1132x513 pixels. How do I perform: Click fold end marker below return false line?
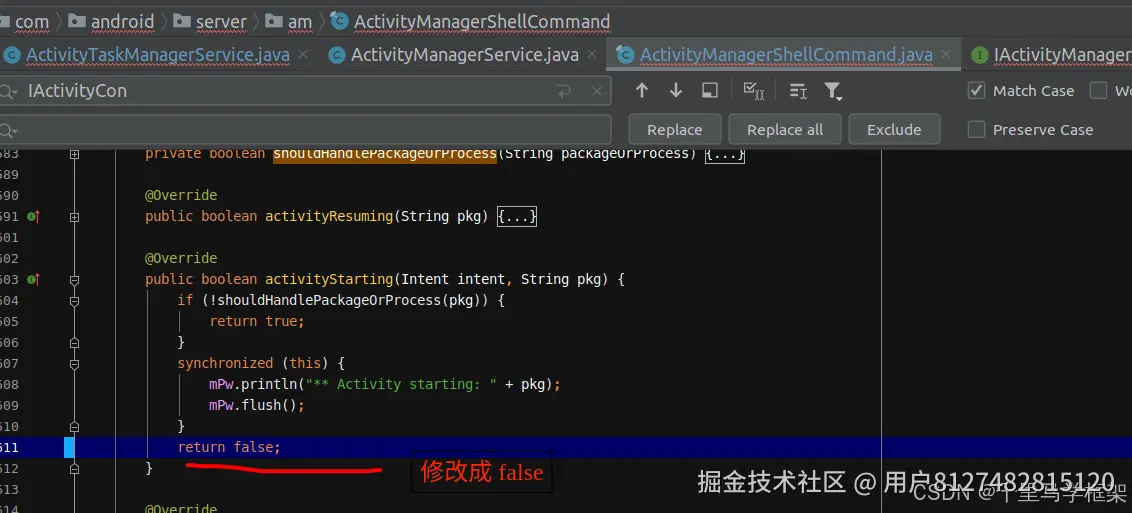point(74,468)
